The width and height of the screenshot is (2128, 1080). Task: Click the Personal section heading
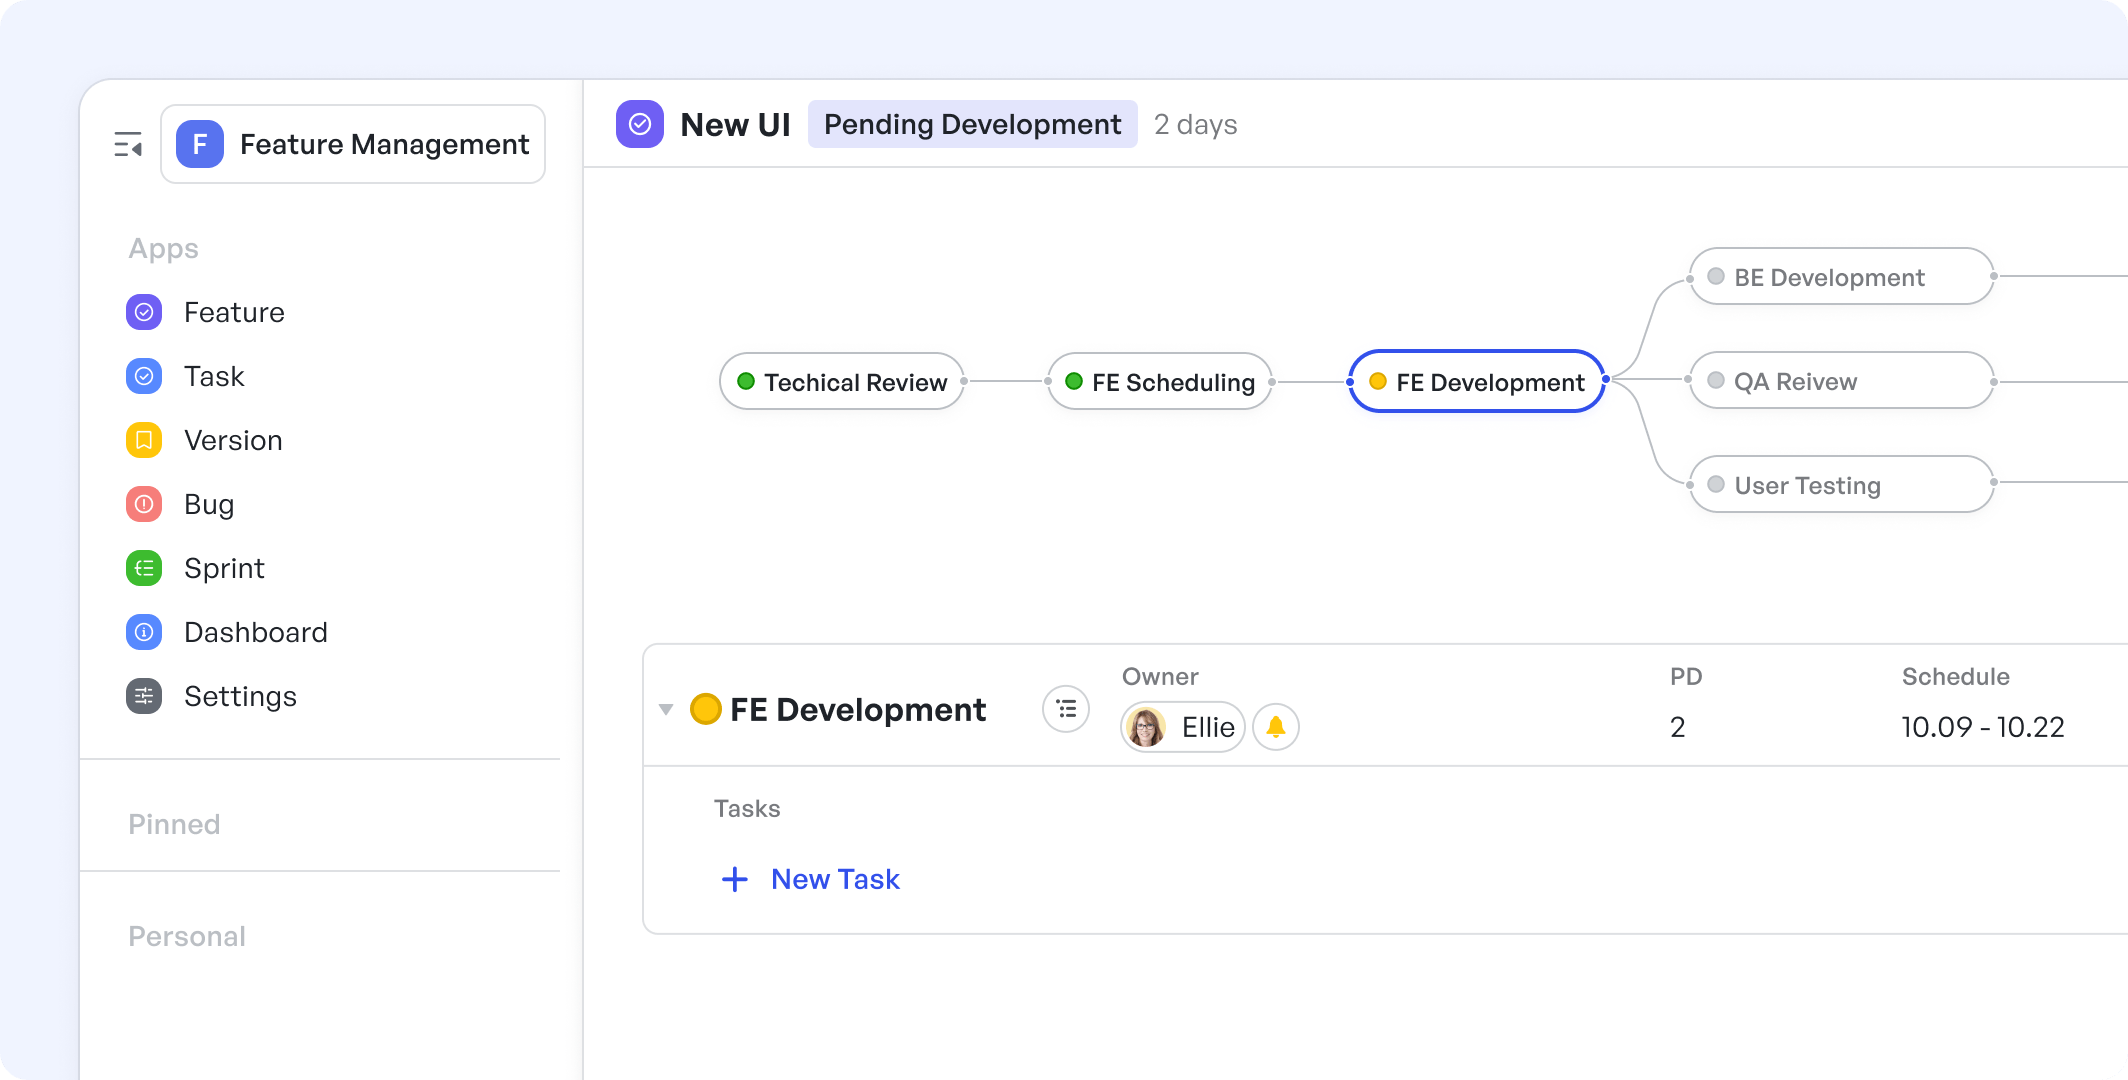[x=187, y=937]
